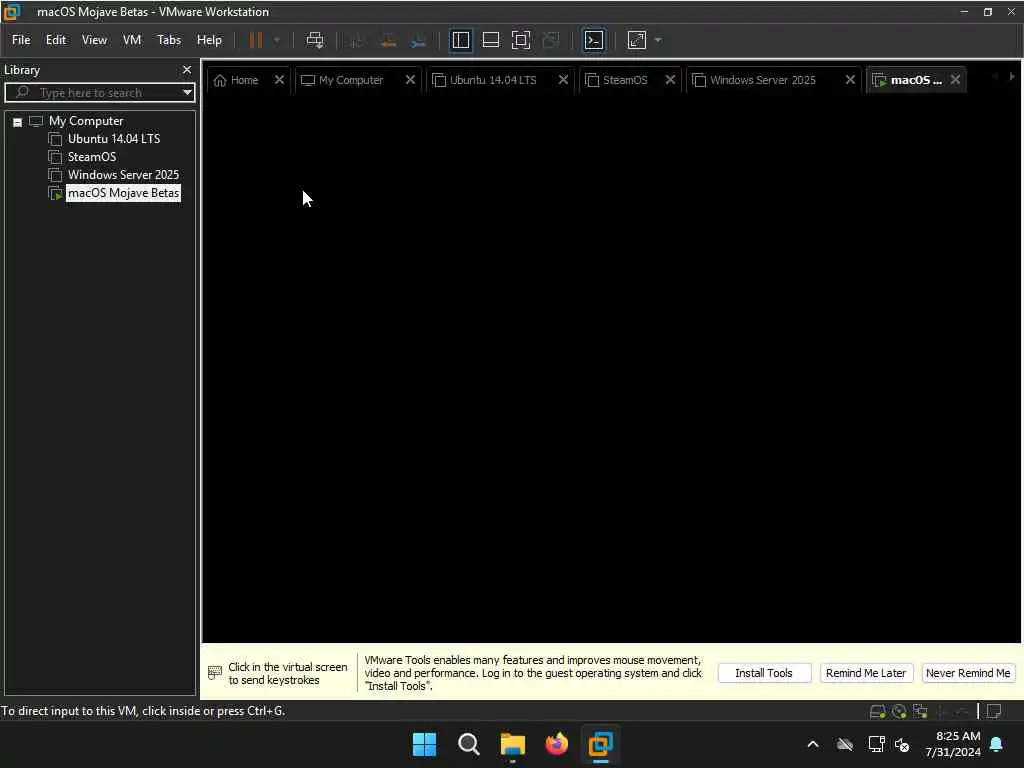Switch to the SteamOS tab

(624, 80)
